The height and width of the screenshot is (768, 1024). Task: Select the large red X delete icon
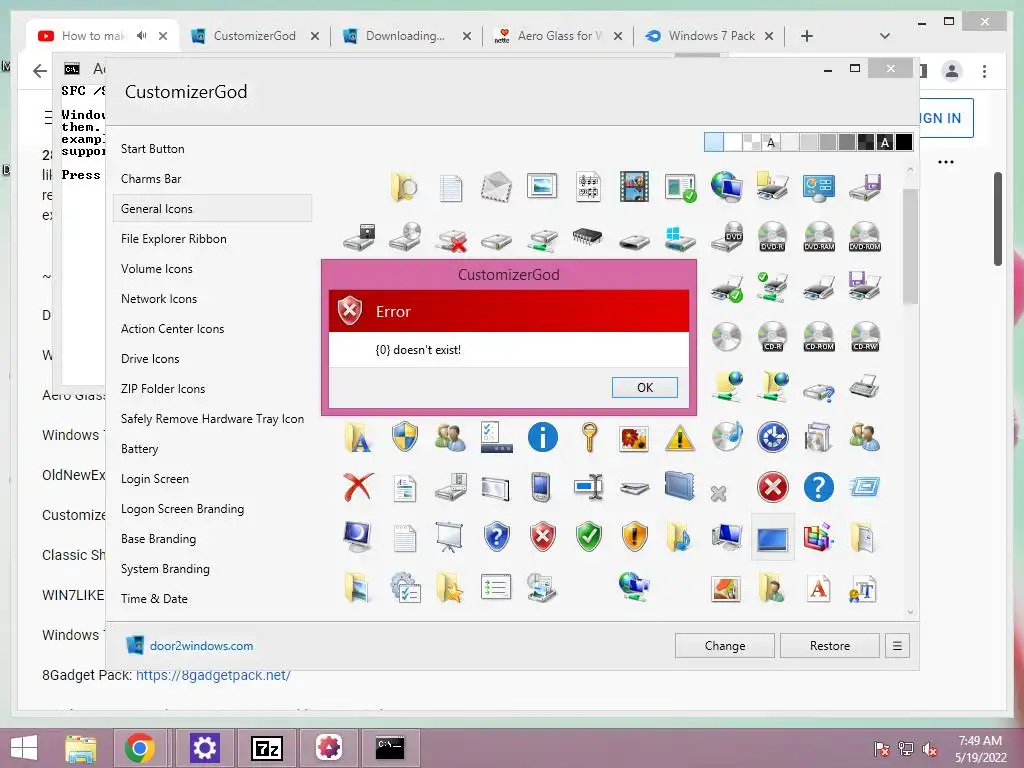pyautogui.click(x=359, y=487)
